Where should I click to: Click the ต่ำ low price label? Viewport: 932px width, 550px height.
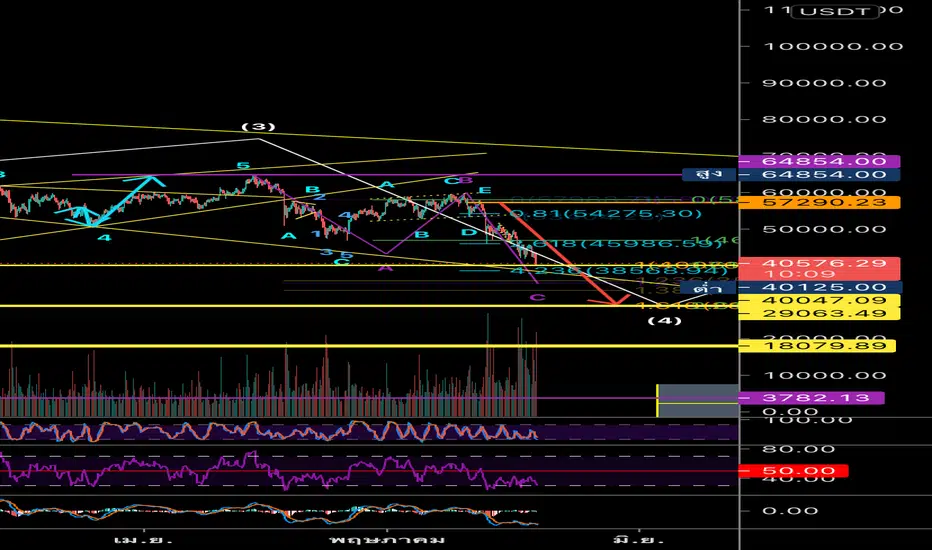point(708,288)
